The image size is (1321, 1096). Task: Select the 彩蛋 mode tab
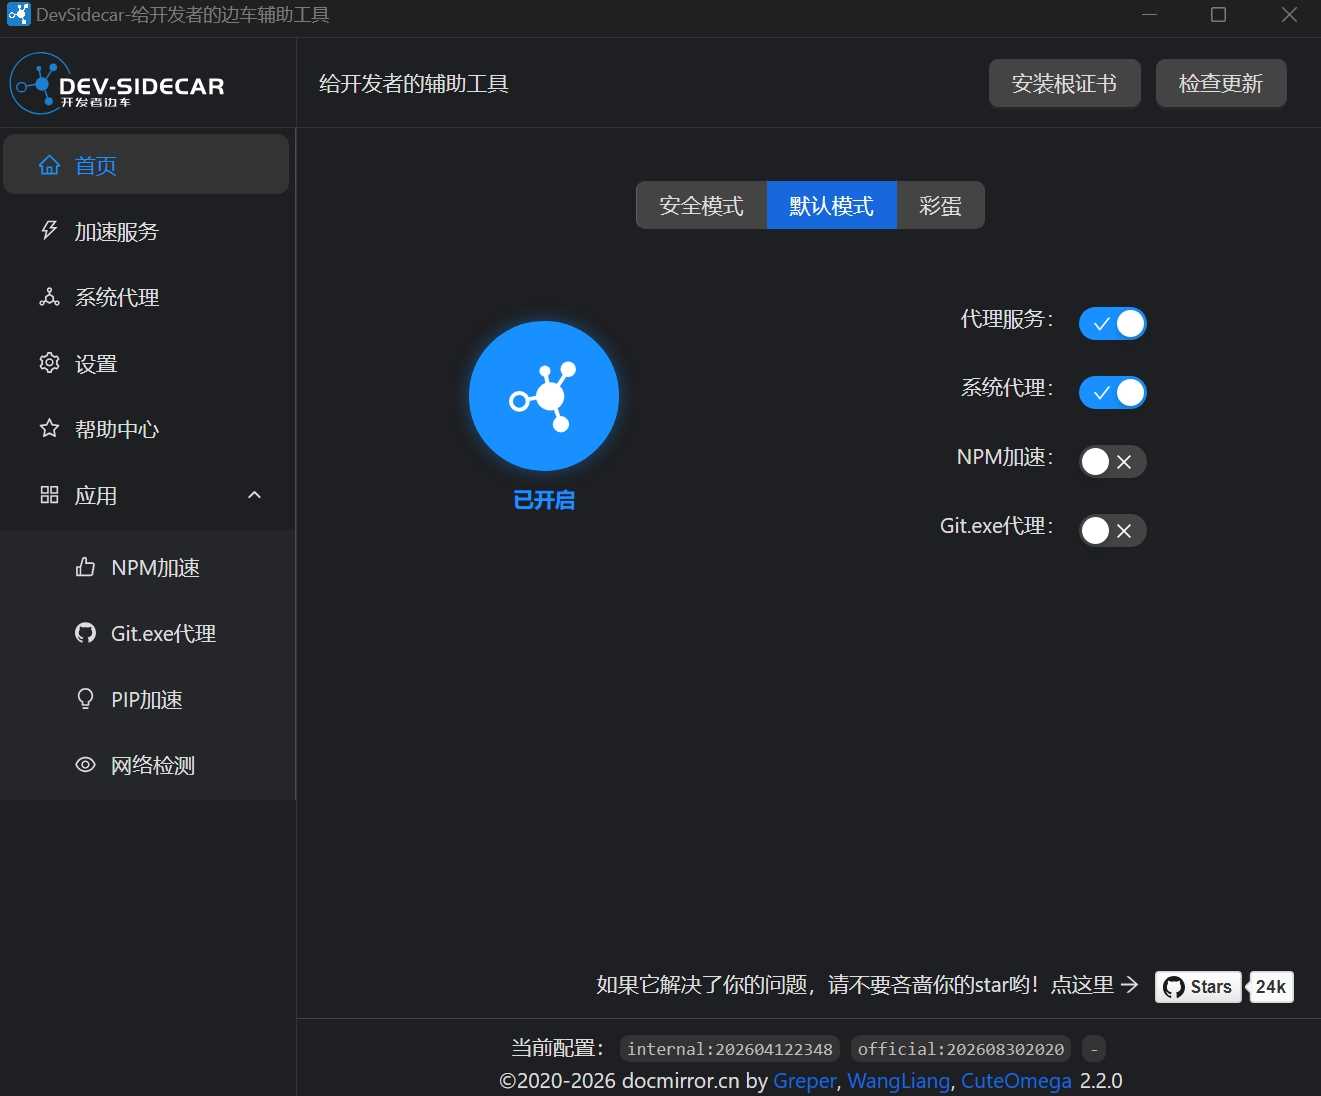940,205
